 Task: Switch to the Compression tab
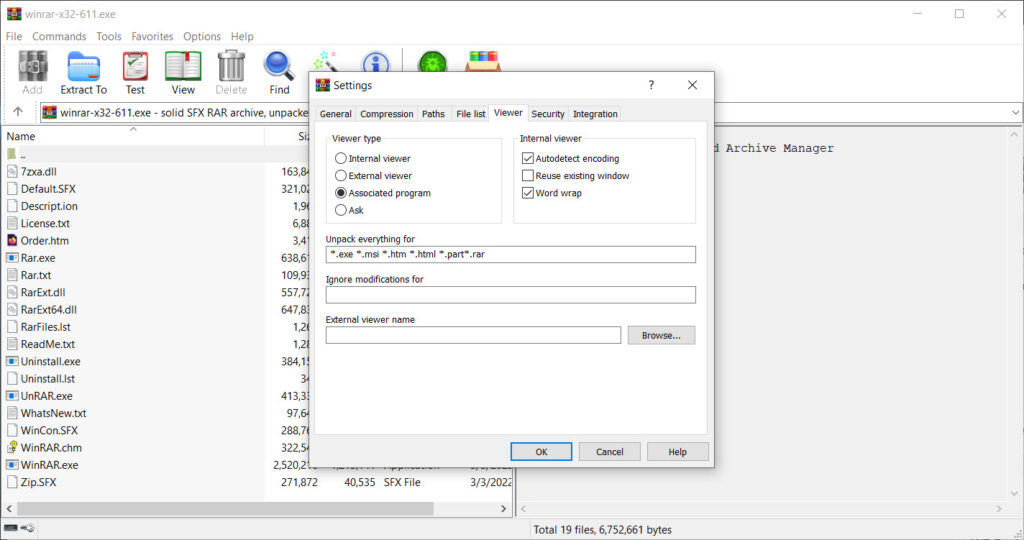click(x=387, y=114)
